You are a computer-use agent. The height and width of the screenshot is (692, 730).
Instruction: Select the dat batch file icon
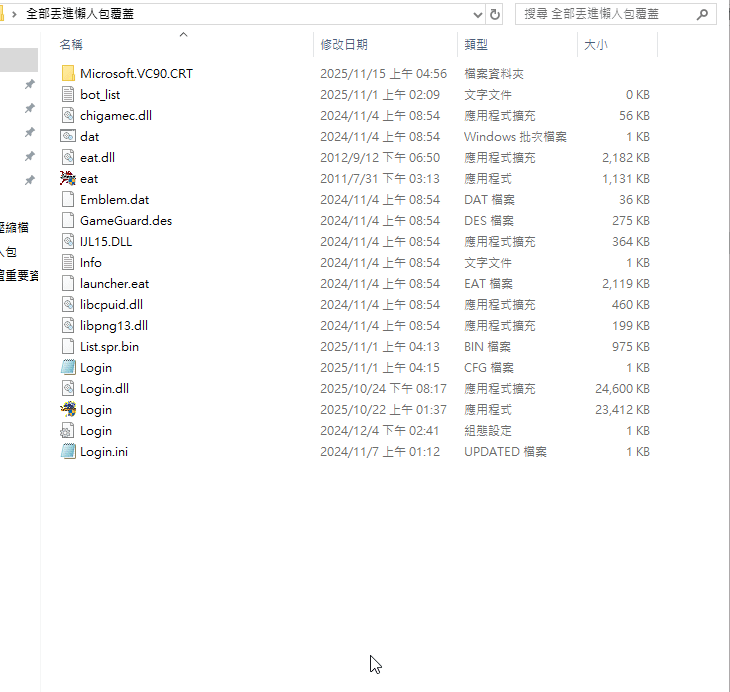[x=68, y=136]
